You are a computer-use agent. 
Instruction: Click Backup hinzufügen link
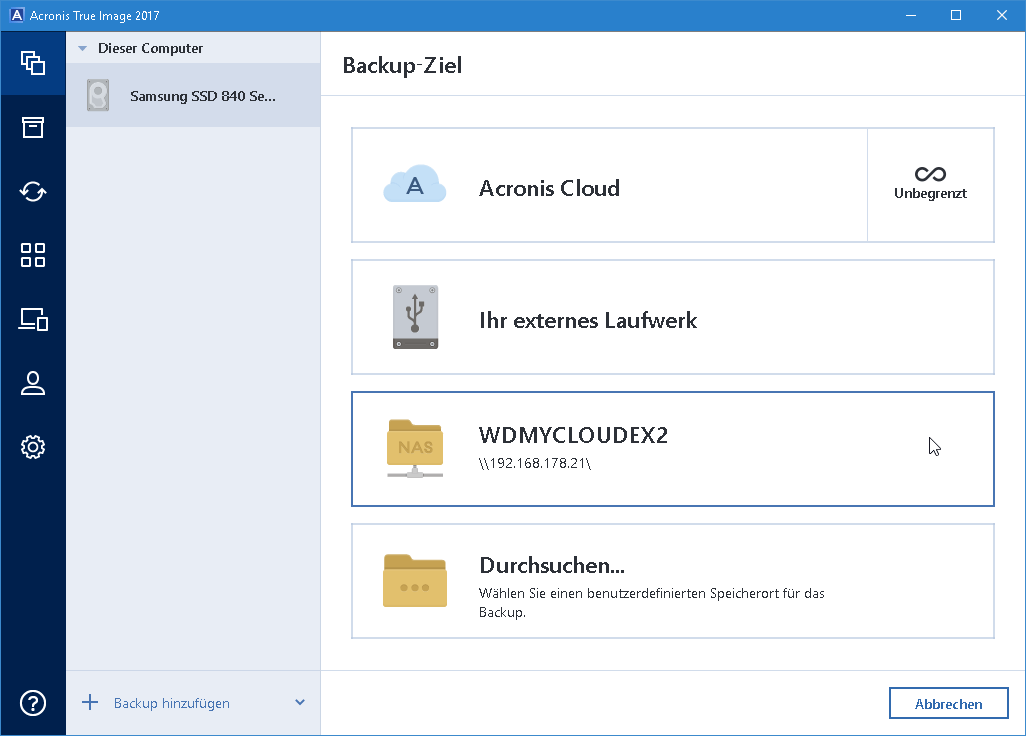coord(171,703)
